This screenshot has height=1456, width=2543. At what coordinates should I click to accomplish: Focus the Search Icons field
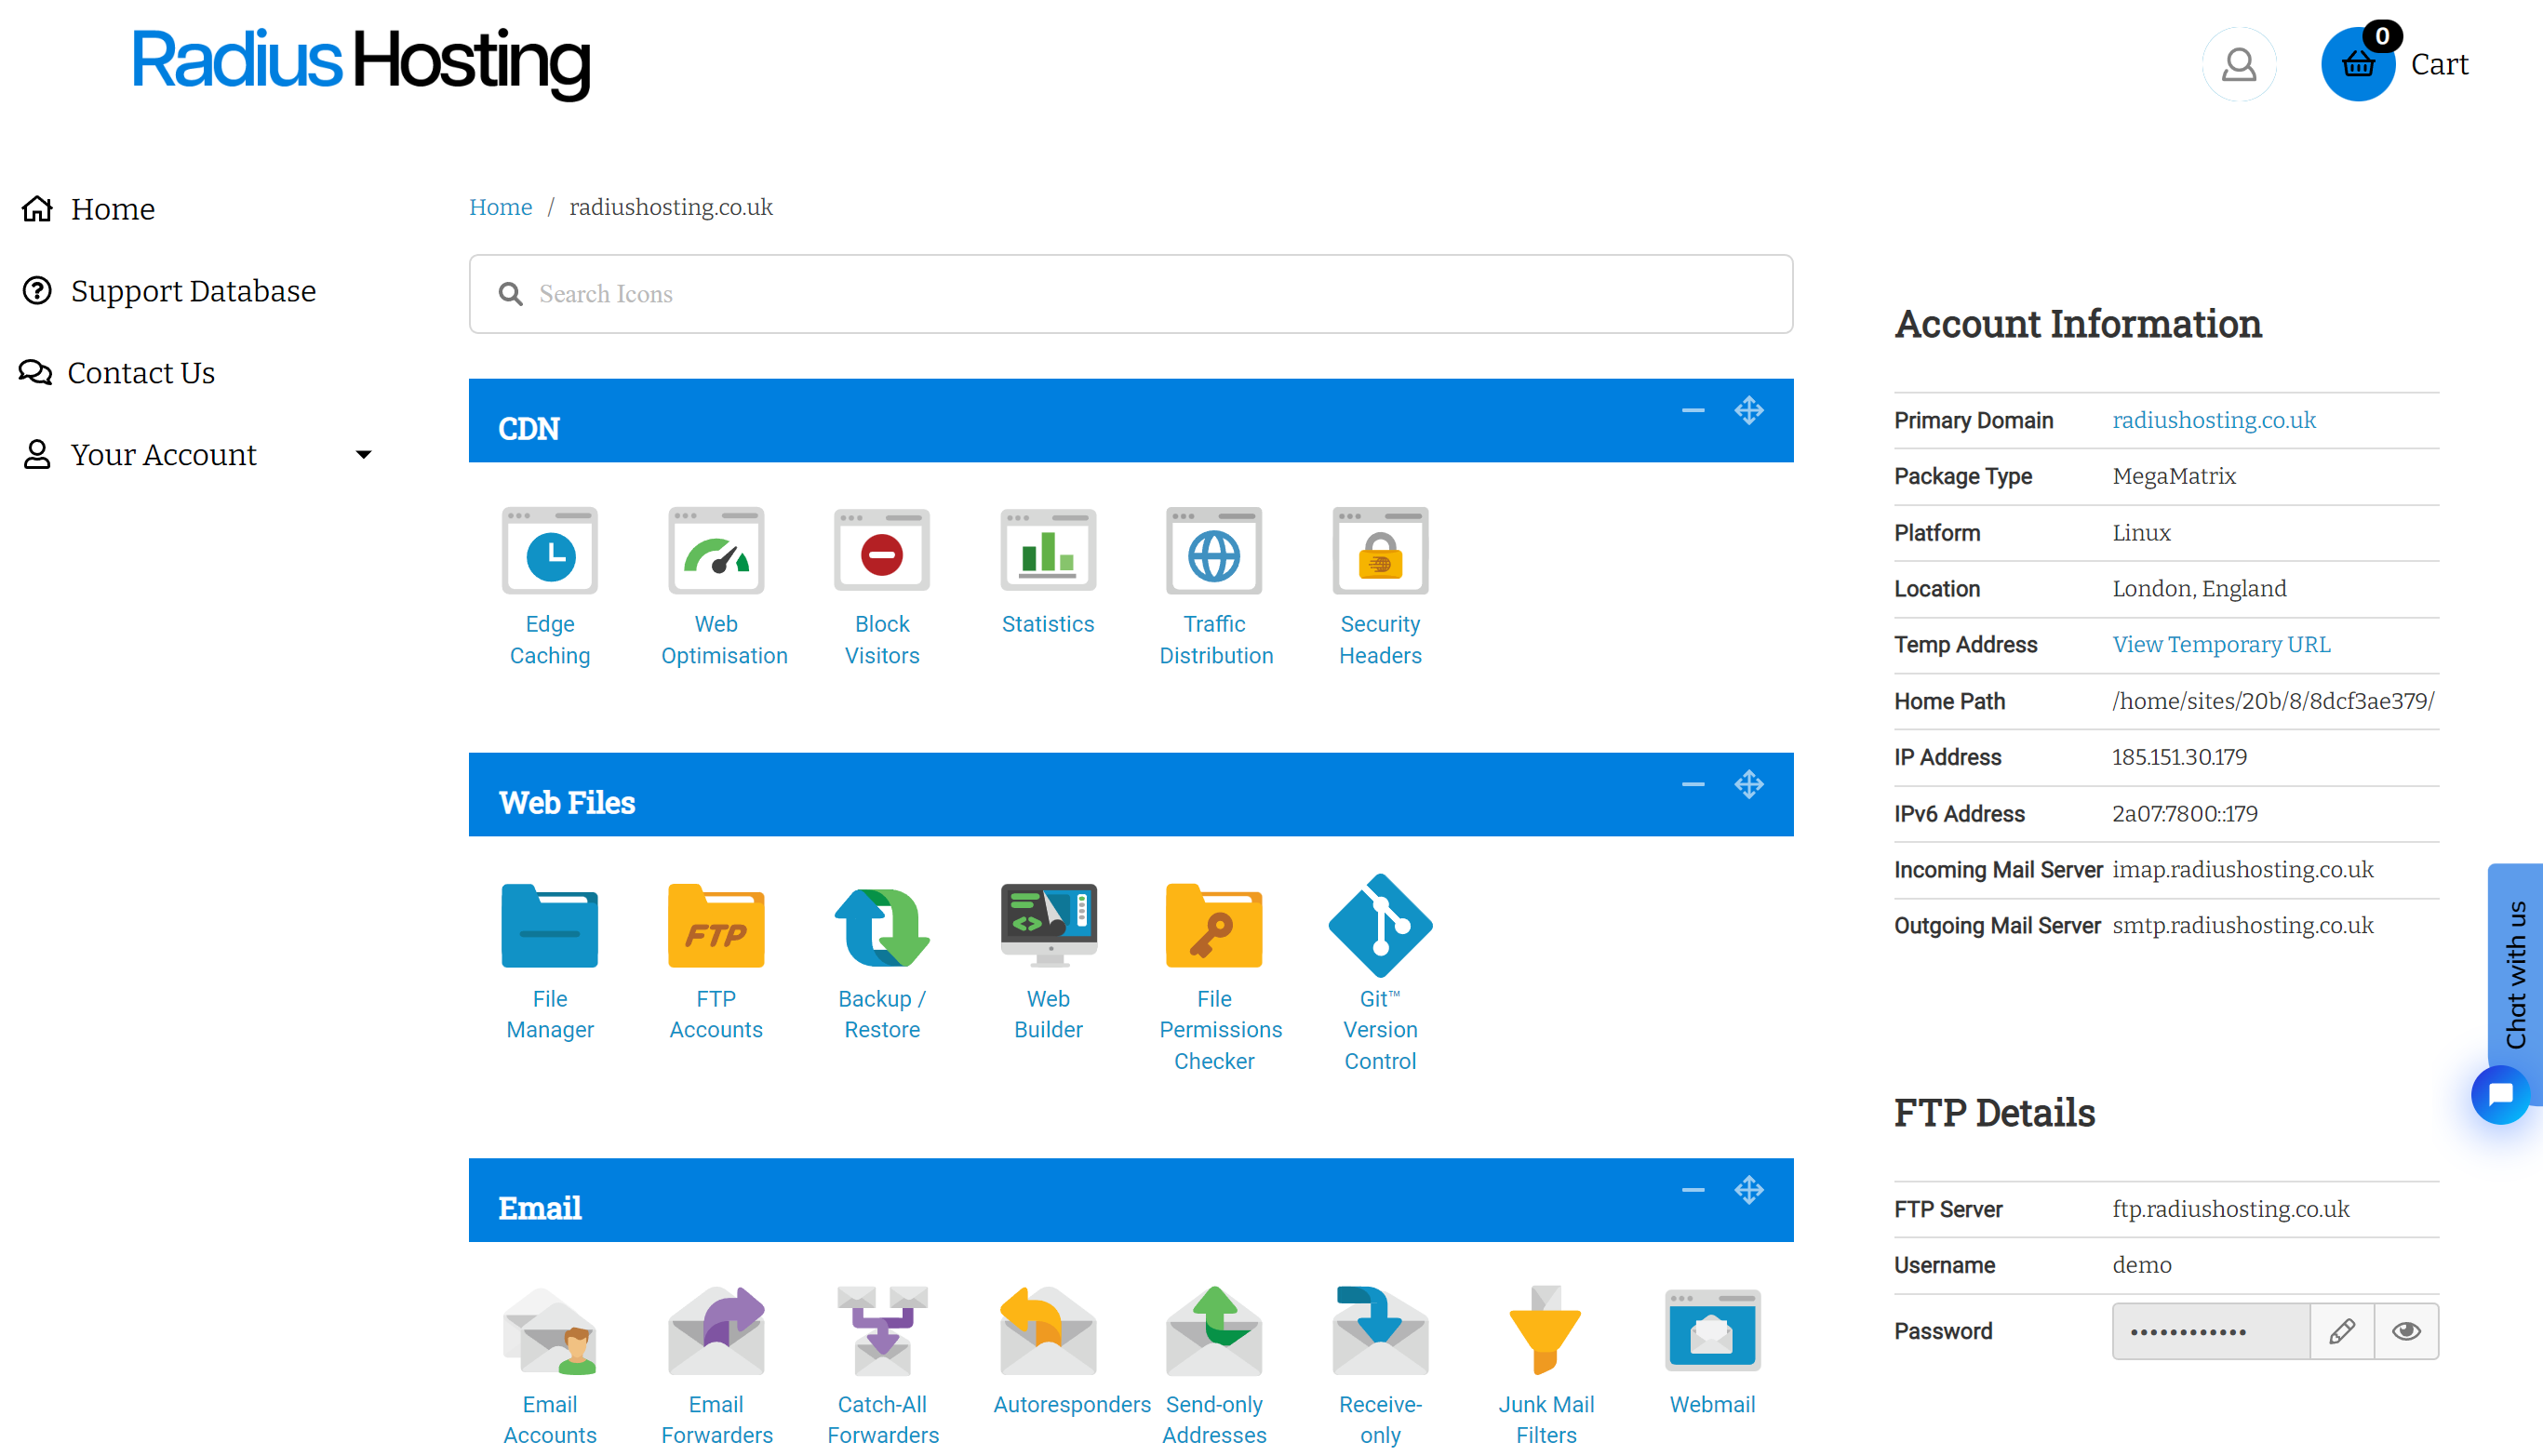click(1130, 294)
